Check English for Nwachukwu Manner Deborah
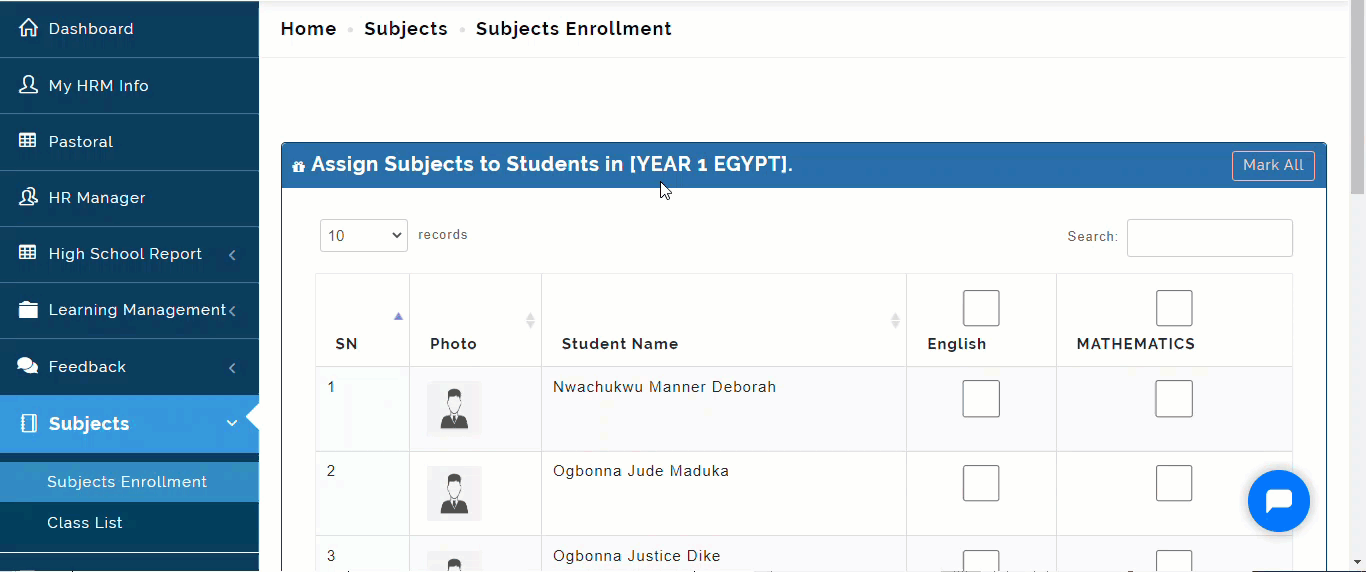 coord(981,399)
